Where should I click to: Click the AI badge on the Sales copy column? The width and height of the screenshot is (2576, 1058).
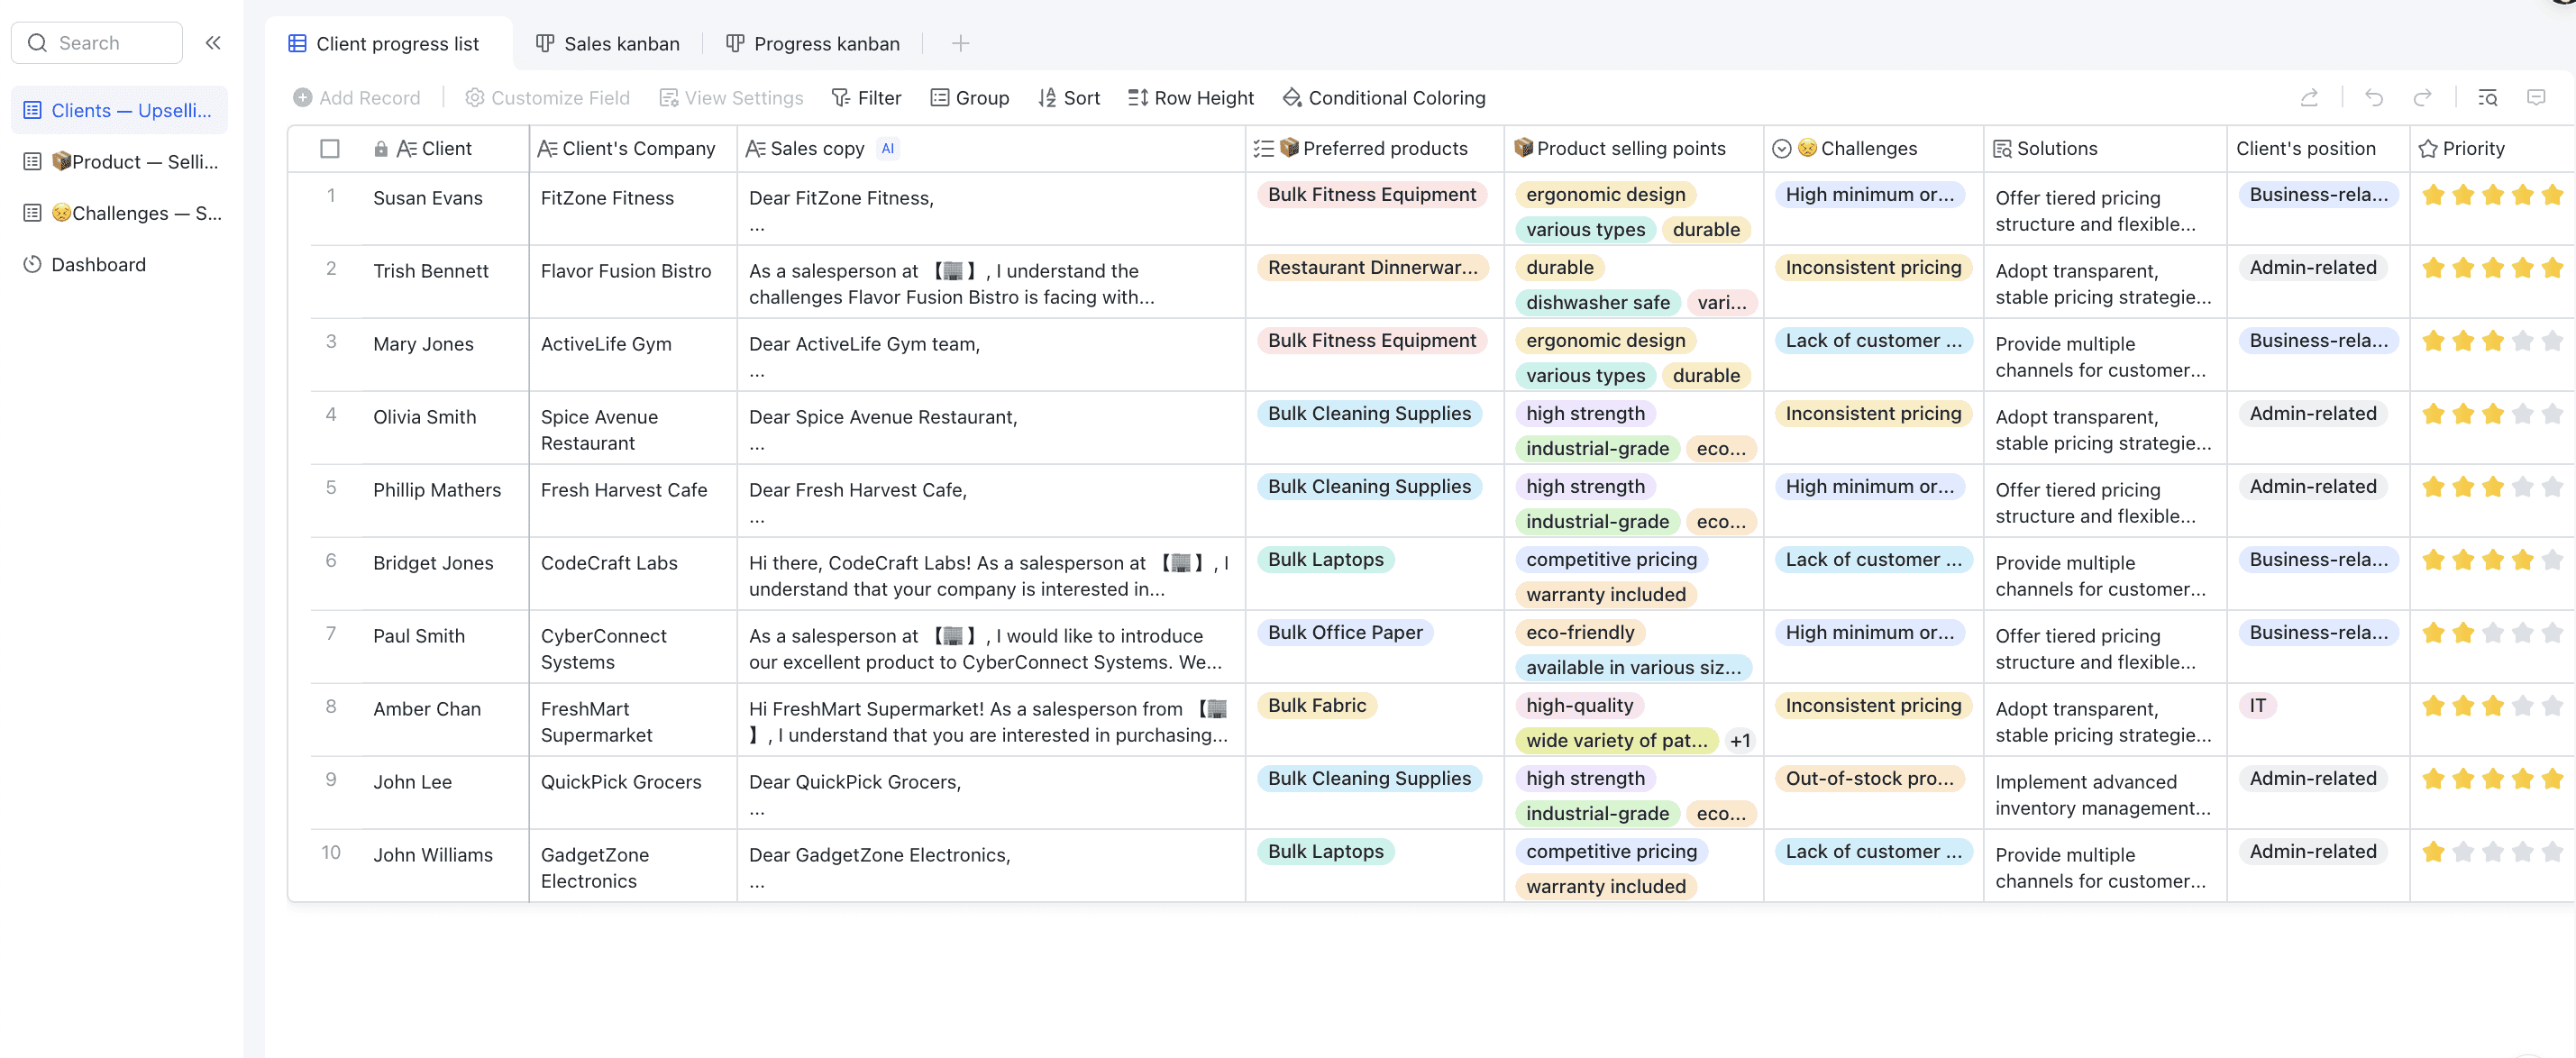[887, 149]
